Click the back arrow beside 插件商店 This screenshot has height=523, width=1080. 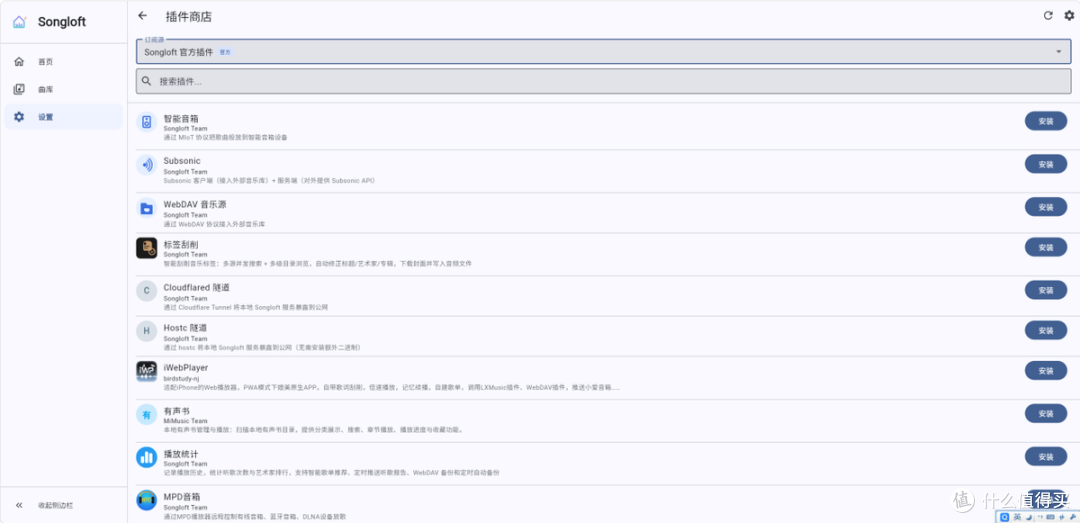pyautogui.click(x=143, y=16)
